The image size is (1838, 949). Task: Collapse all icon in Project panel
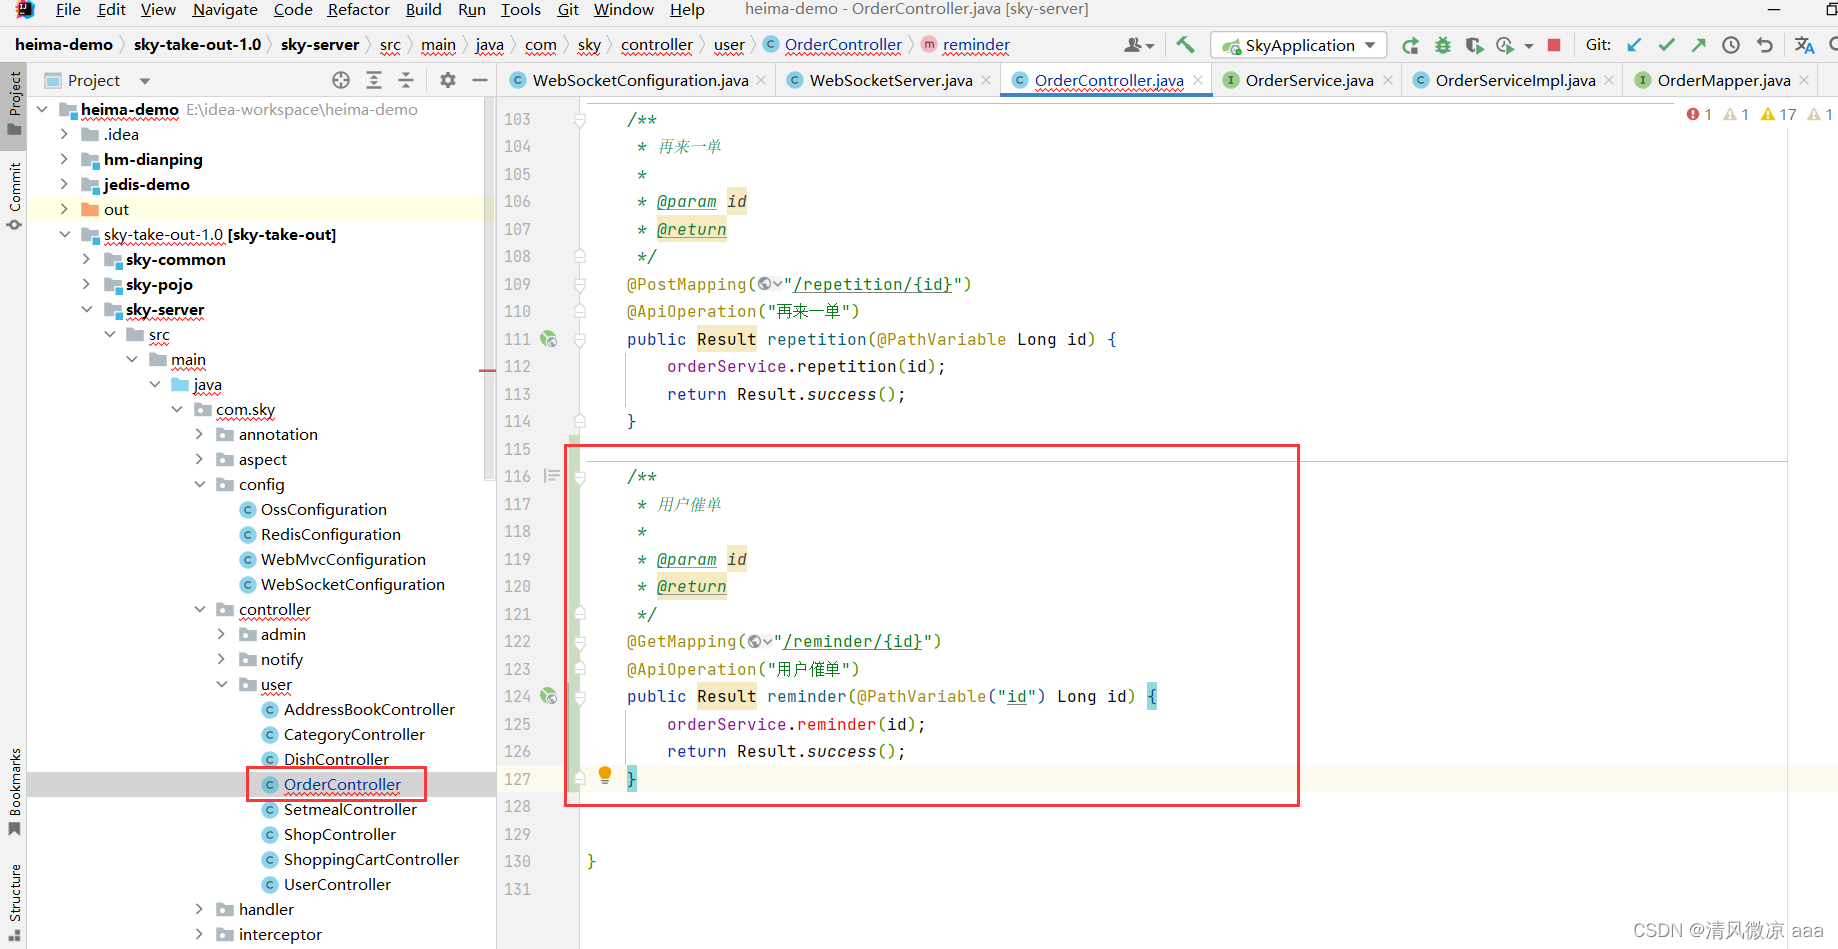pos(406,80)
